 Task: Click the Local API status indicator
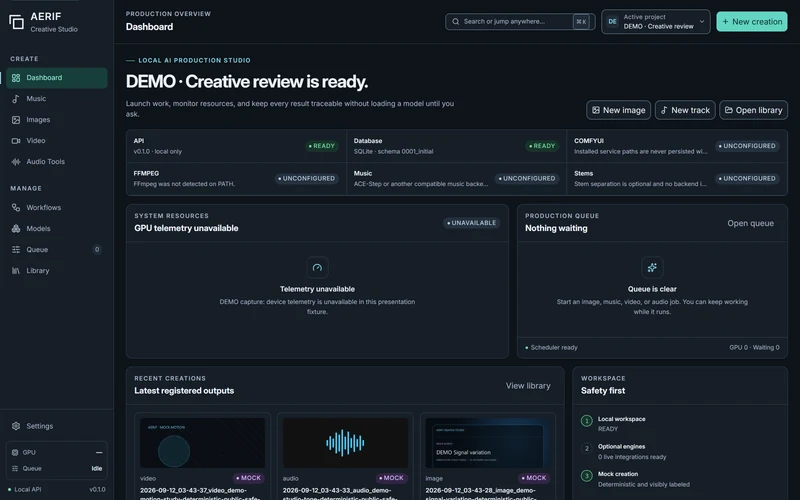(x=24, y=489)
